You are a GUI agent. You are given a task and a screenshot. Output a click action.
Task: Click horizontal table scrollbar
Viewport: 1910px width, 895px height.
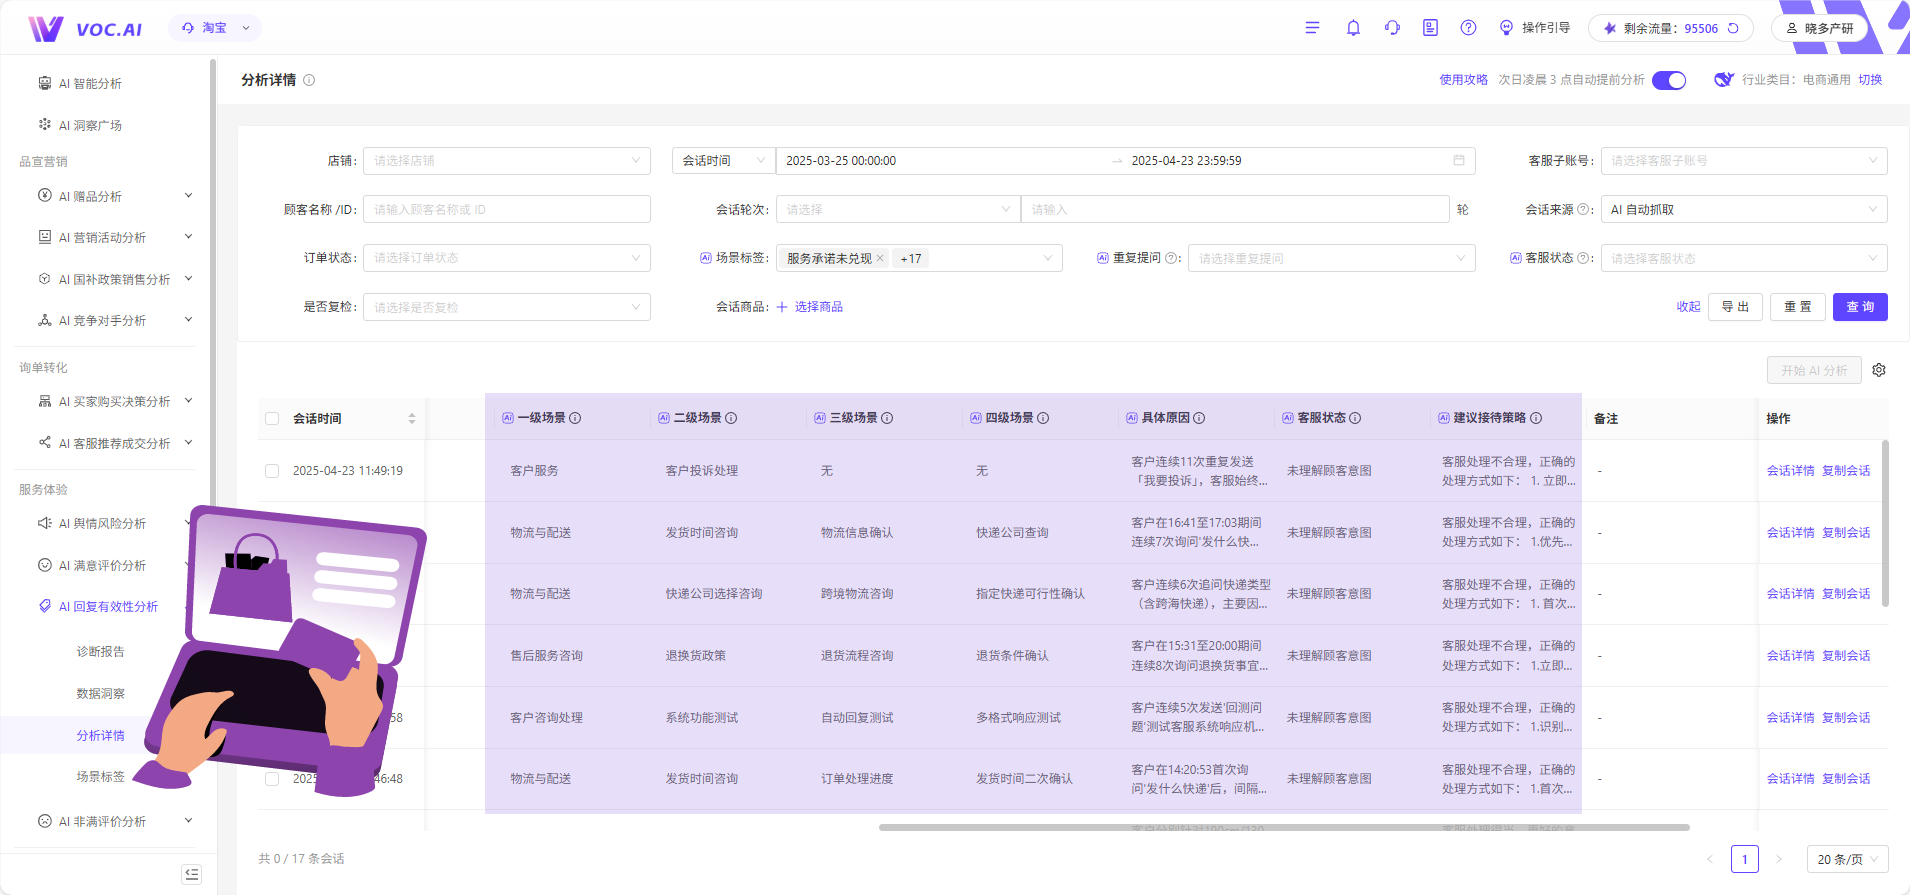1284,827
